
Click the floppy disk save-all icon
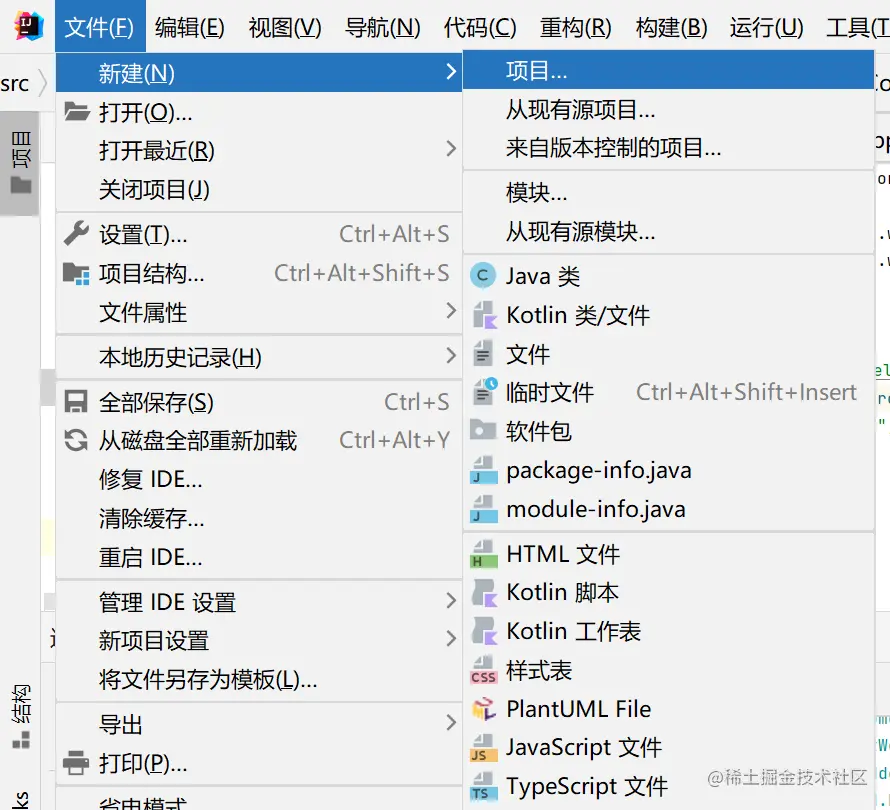point(76,401)
